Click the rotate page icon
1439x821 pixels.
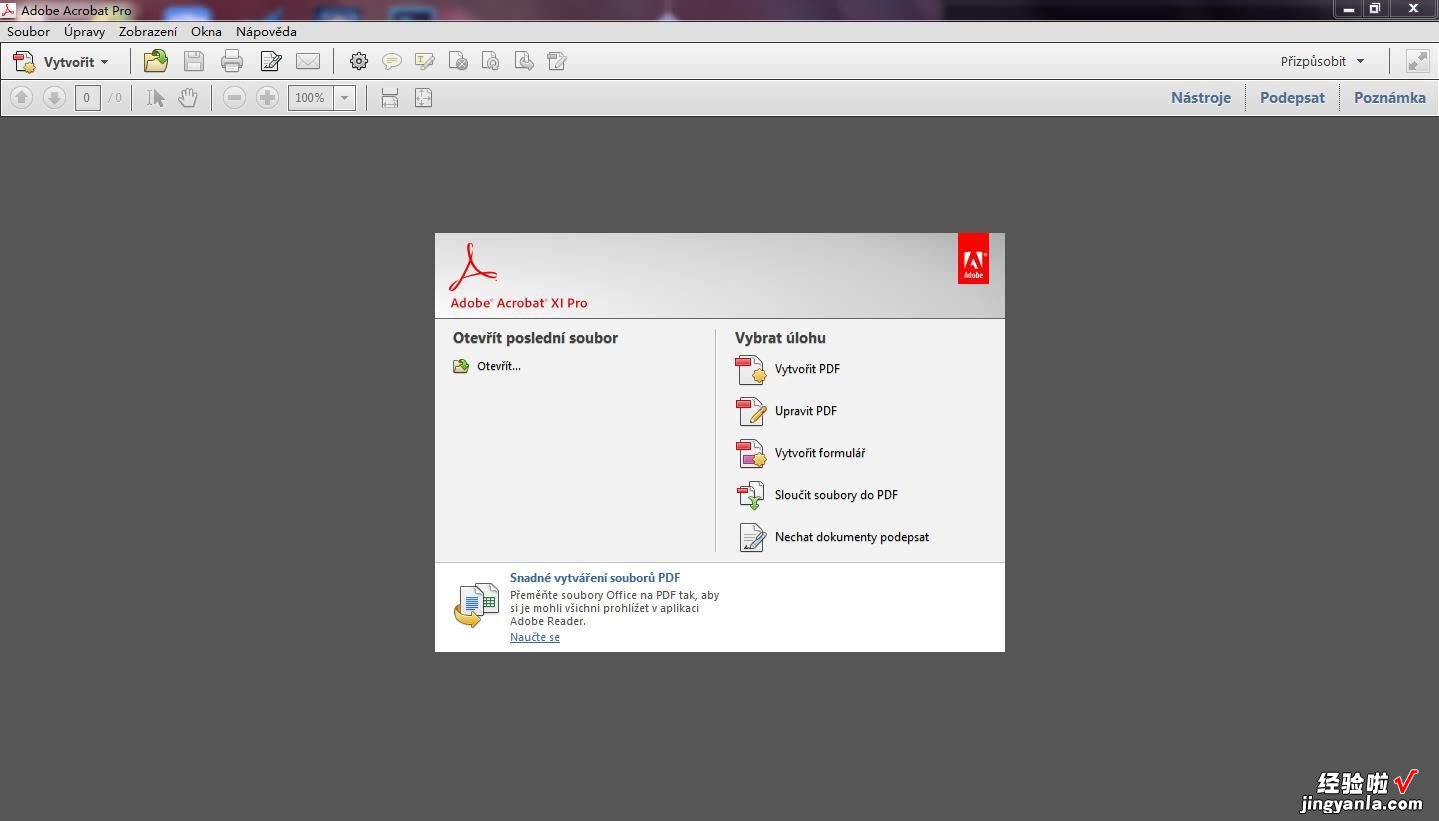pyautogui.click(x=491, y=62)
